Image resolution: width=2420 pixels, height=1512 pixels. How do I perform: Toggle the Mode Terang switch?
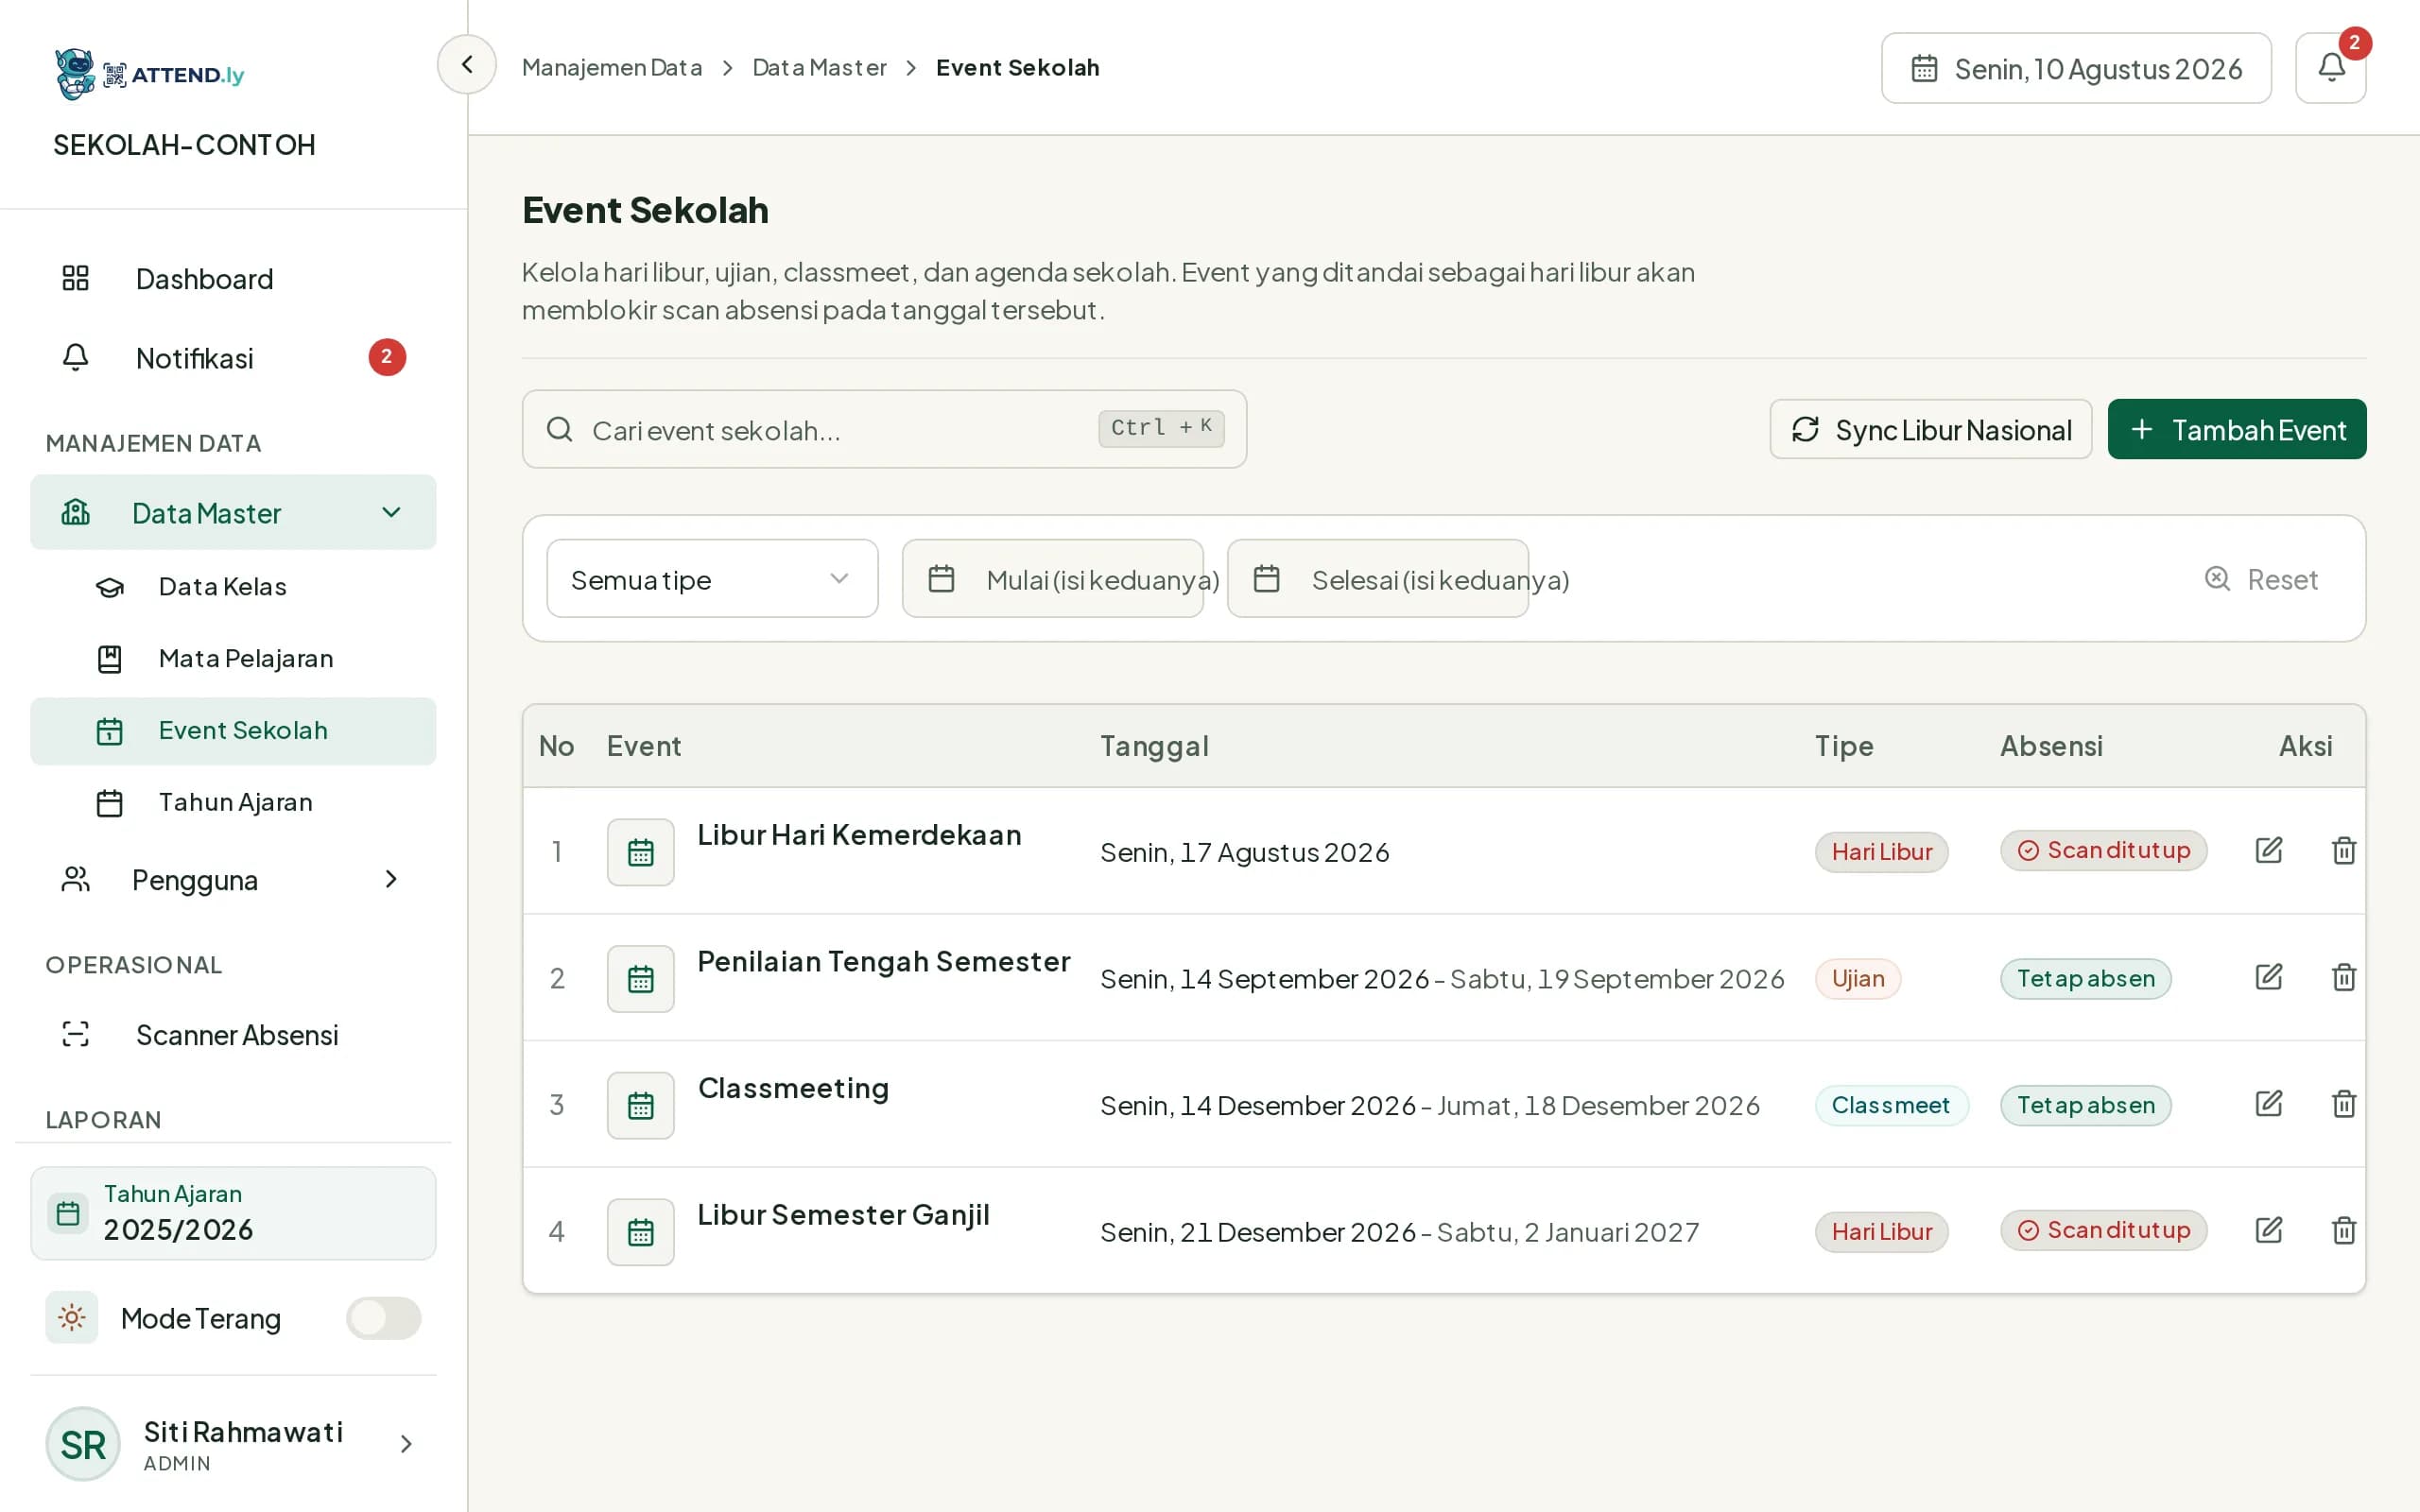pos(383,1318)
